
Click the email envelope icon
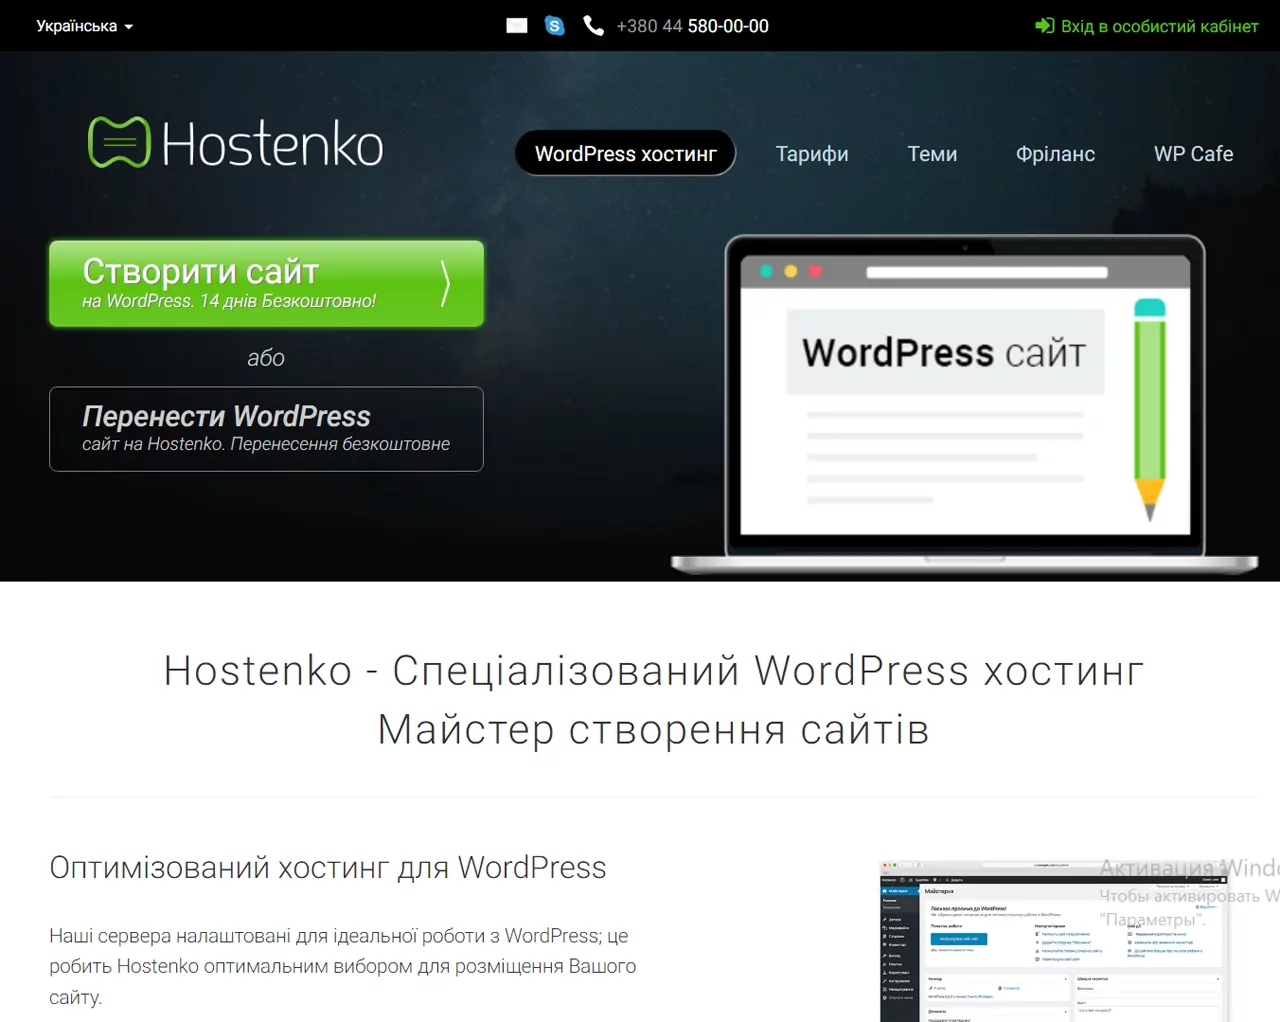tap(517, 26)
